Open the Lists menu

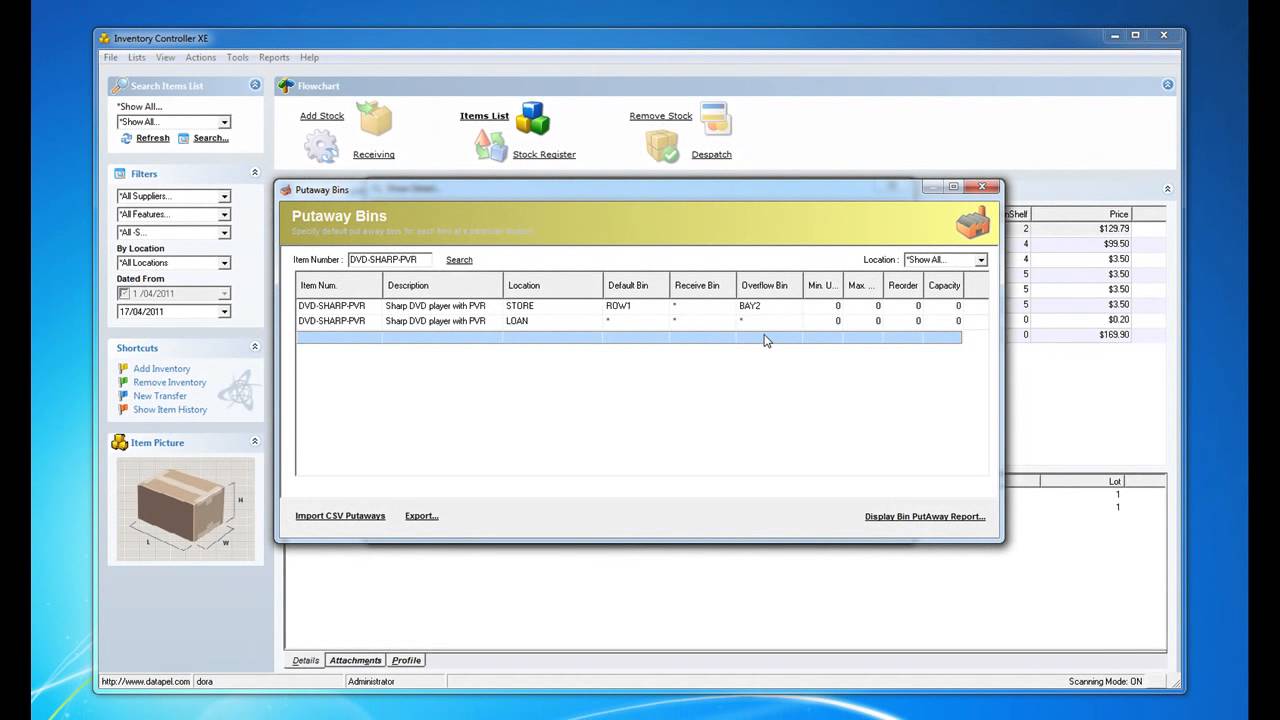point(137,58)
